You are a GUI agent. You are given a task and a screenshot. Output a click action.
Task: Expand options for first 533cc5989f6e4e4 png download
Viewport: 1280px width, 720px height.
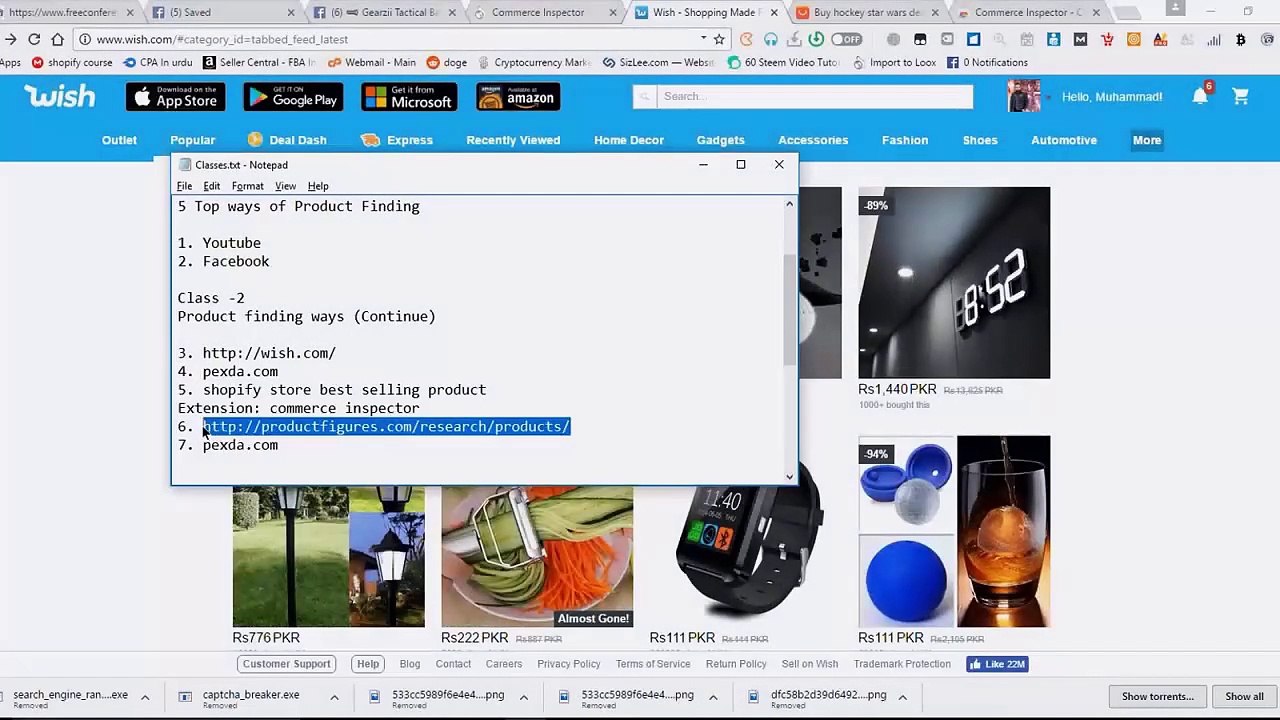tap(523, 697)
